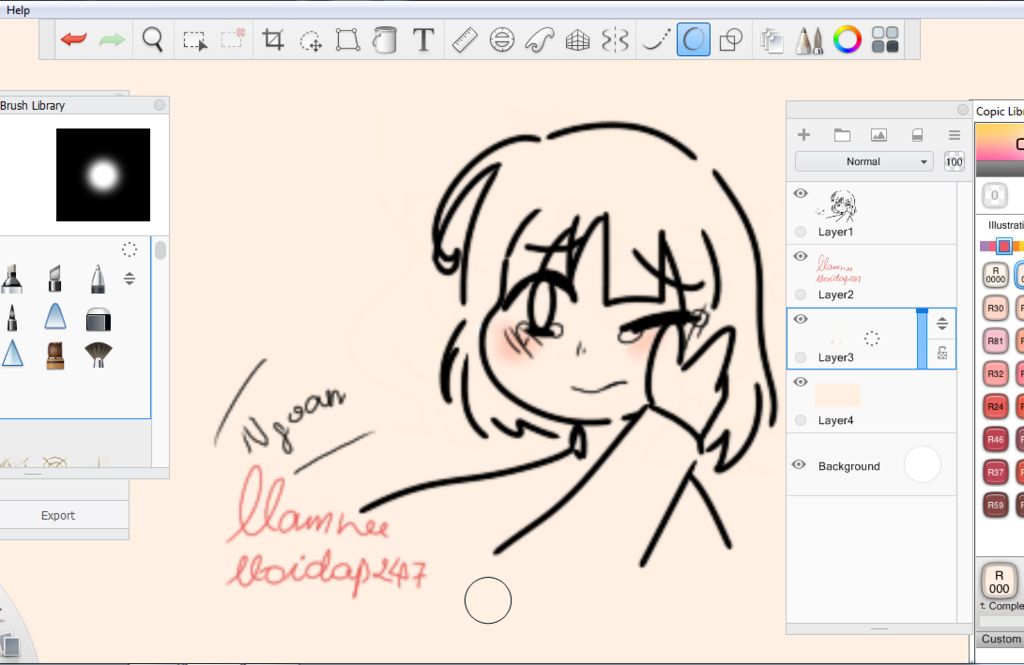Click Layer3 lock transparency icon
The image size is (1024, 665).
click(942, 353)
